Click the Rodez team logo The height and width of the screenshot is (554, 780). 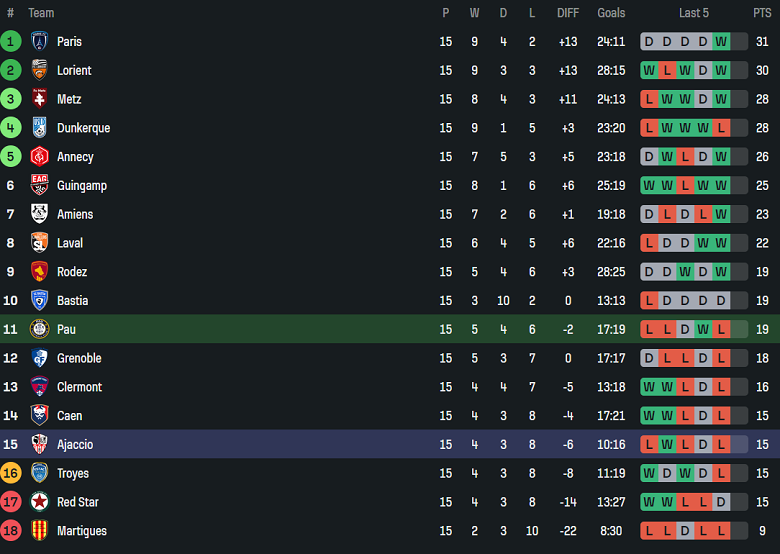(39, 272)
